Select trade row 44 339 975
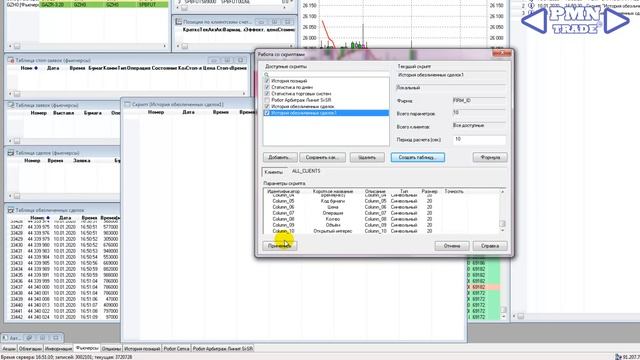The height and width of the screenshot is (360, 640). click(64, 227)
